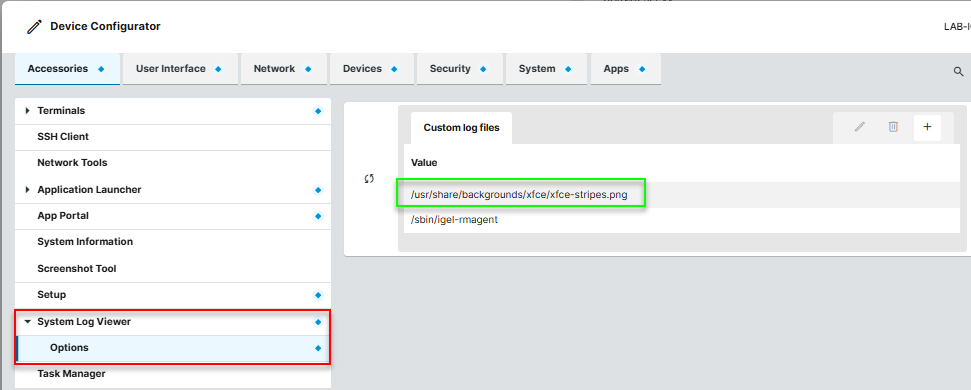Select the /sbin/igel-rmagent row
The image size is (971, 390).
click(682, 220)
